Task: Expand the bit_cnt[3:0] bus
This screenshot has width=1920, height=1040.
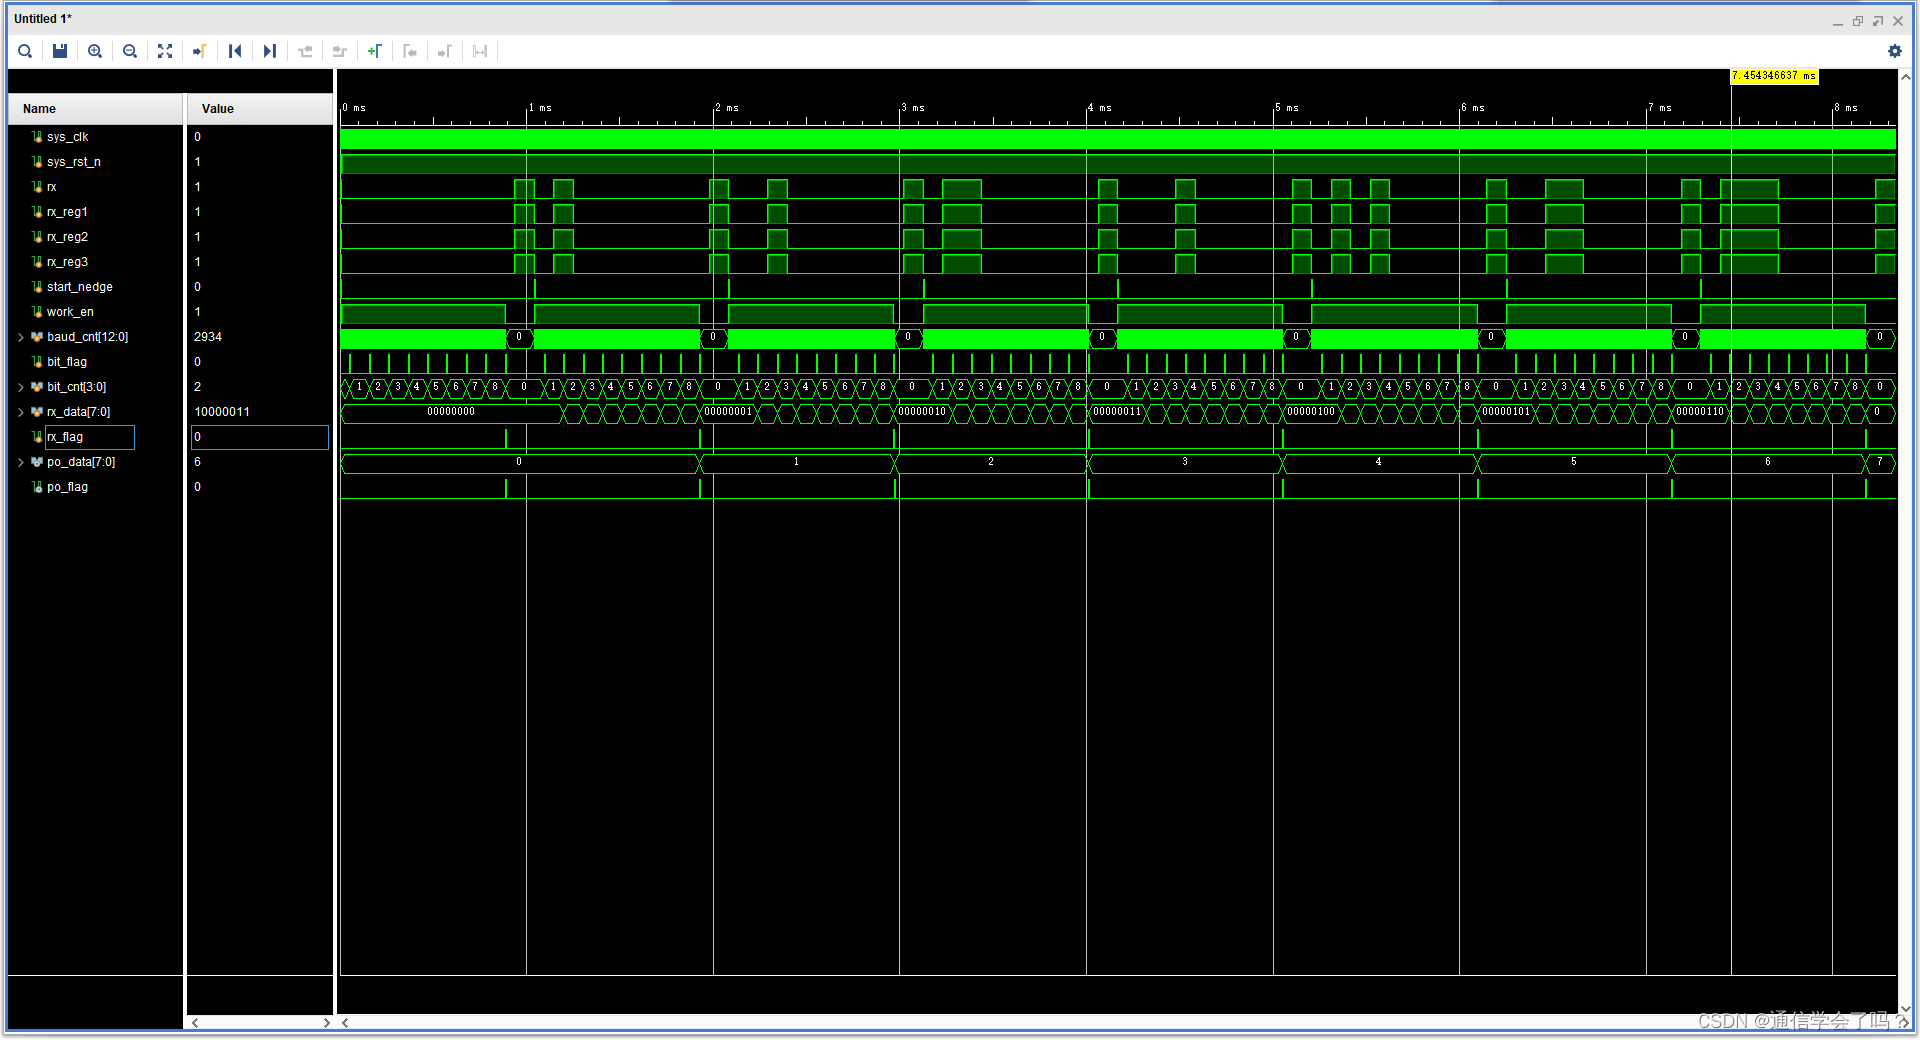Action: pos(21,387)
